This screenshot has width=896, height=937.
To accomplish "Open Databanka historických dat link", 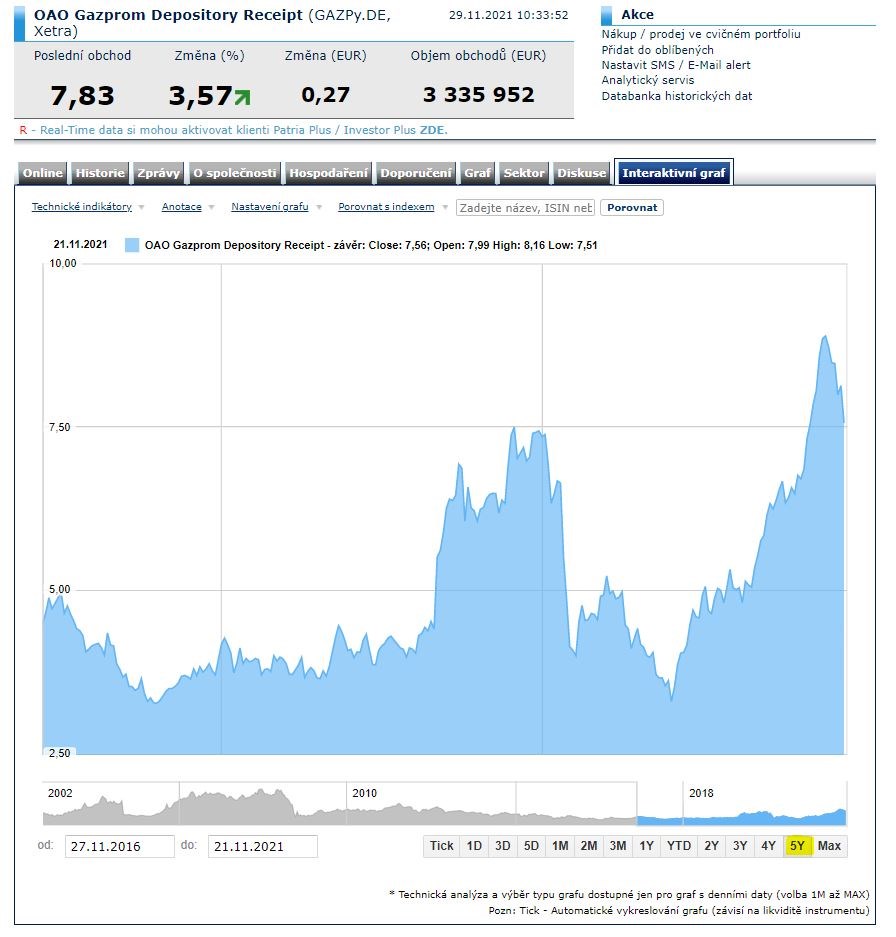I will coord(677,96).
